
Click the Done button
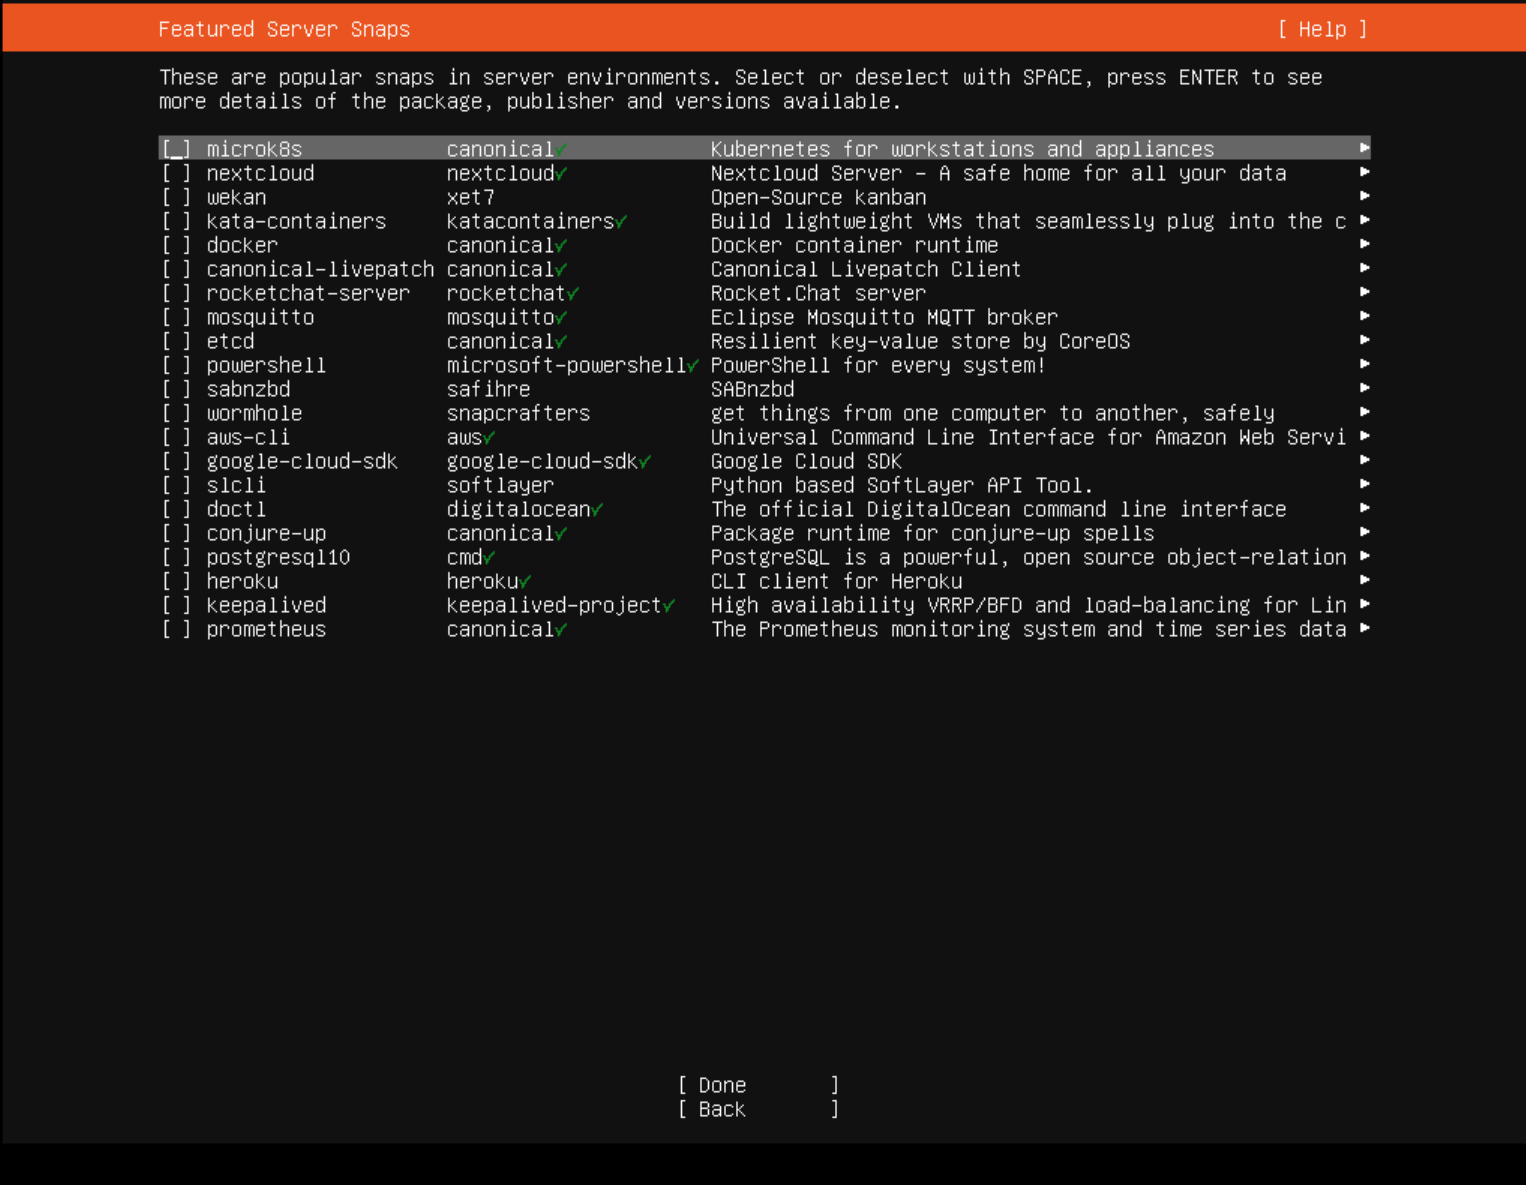[x=758, y=1085]
